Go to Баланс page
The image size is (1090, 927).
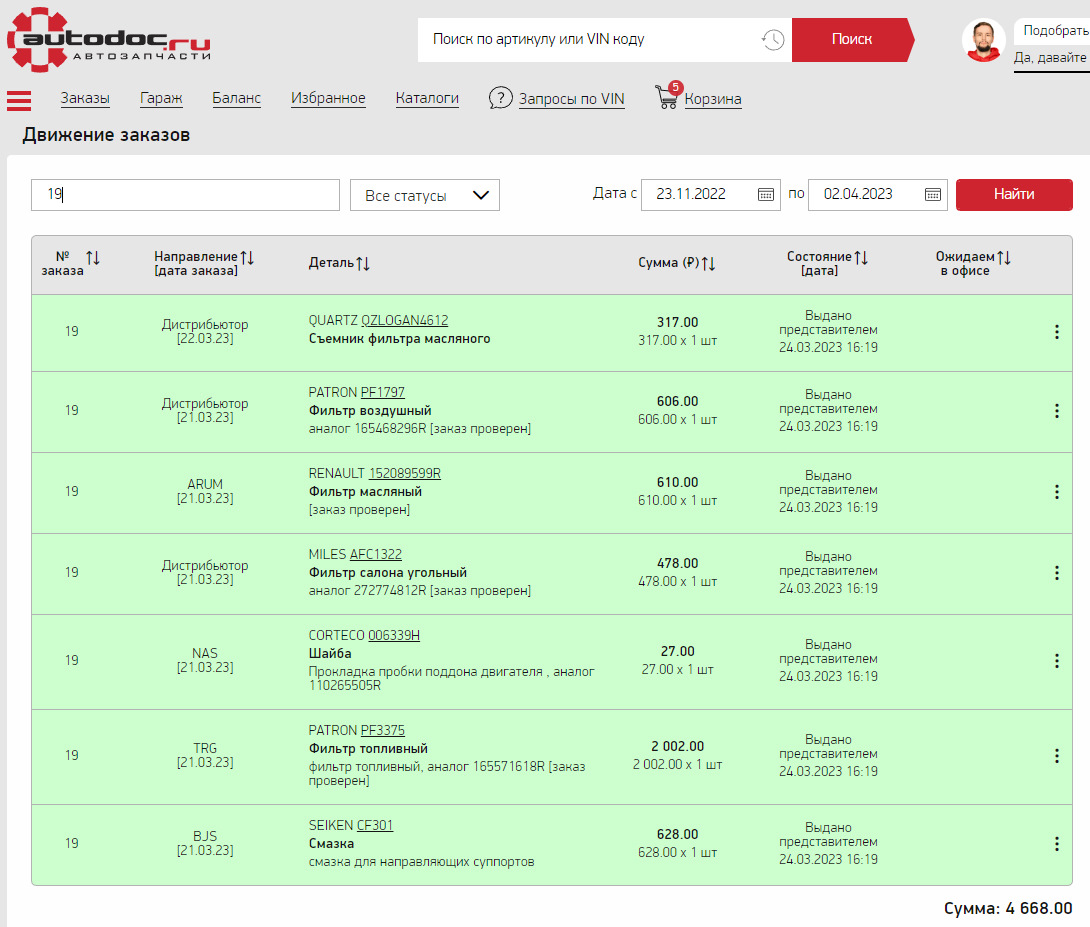tap(236, 98)
